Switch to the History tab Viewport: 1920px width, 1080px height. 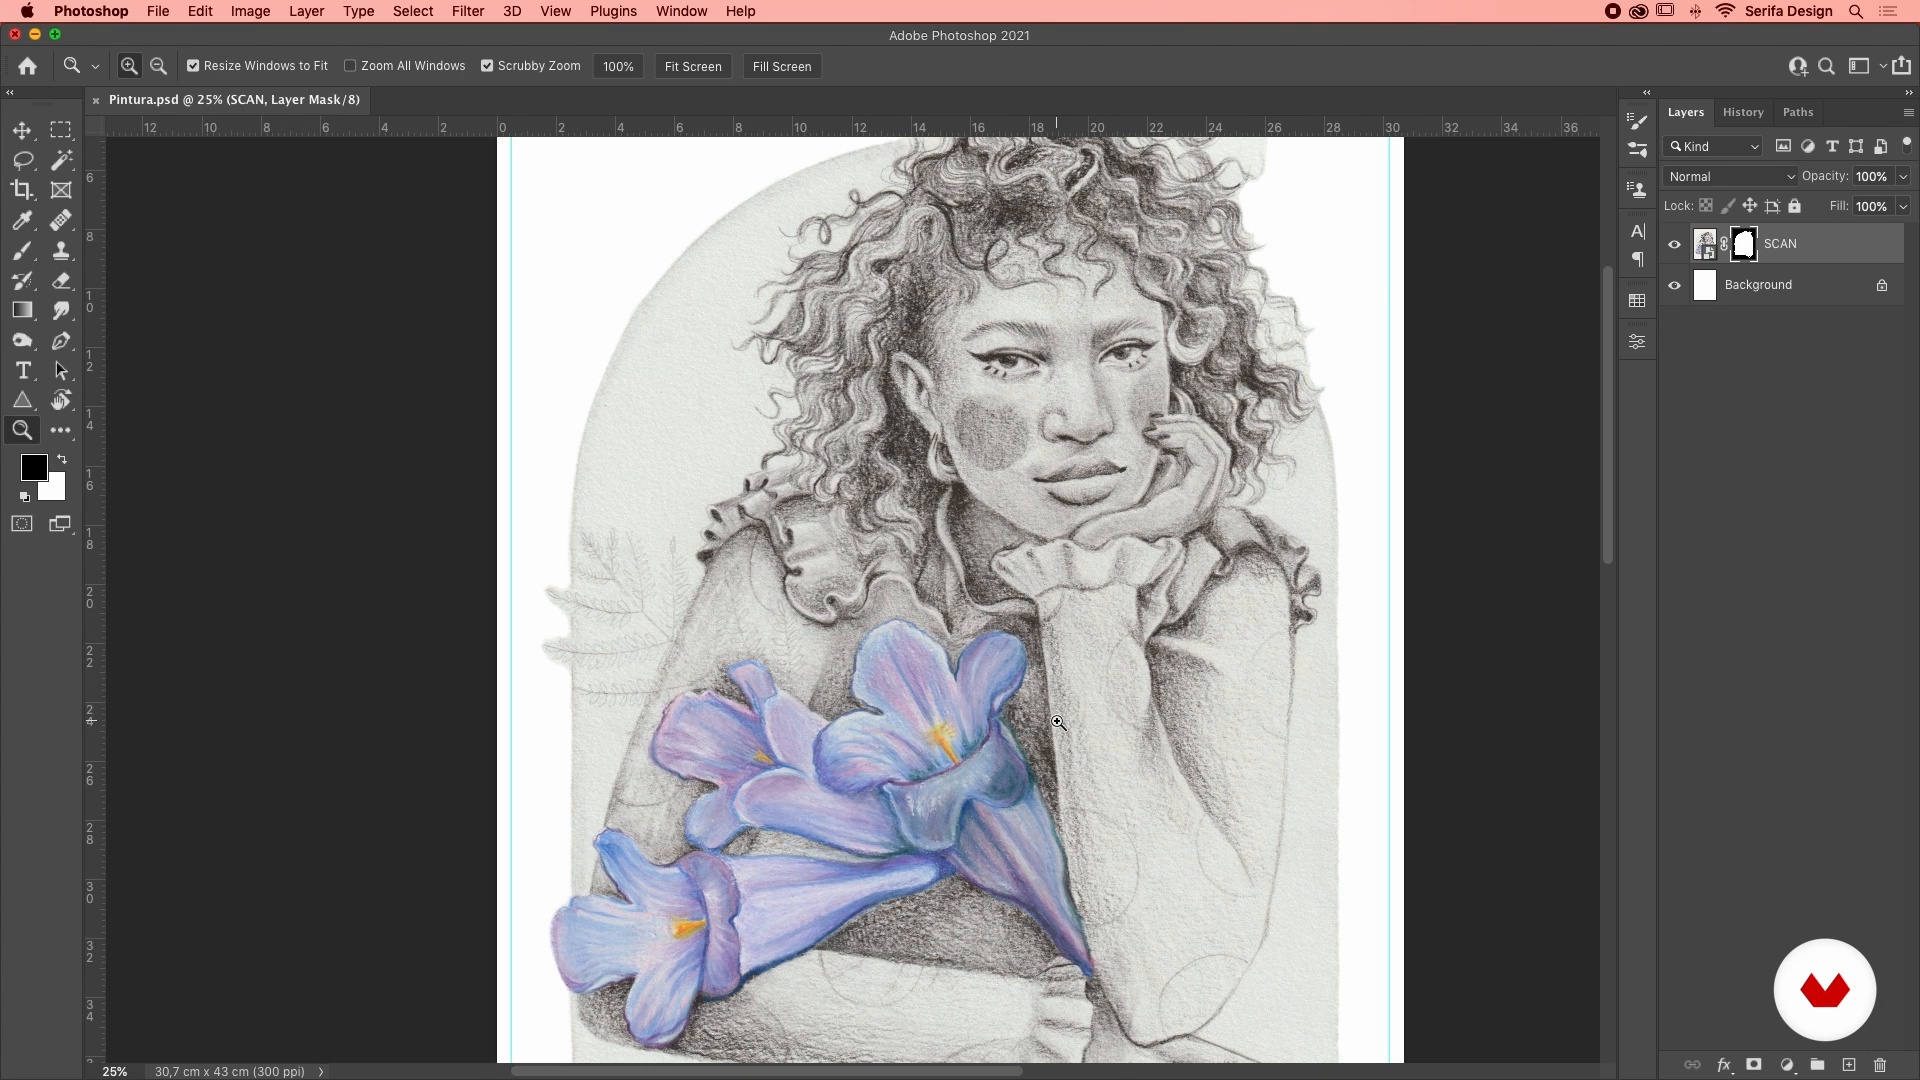point(1743,112)
